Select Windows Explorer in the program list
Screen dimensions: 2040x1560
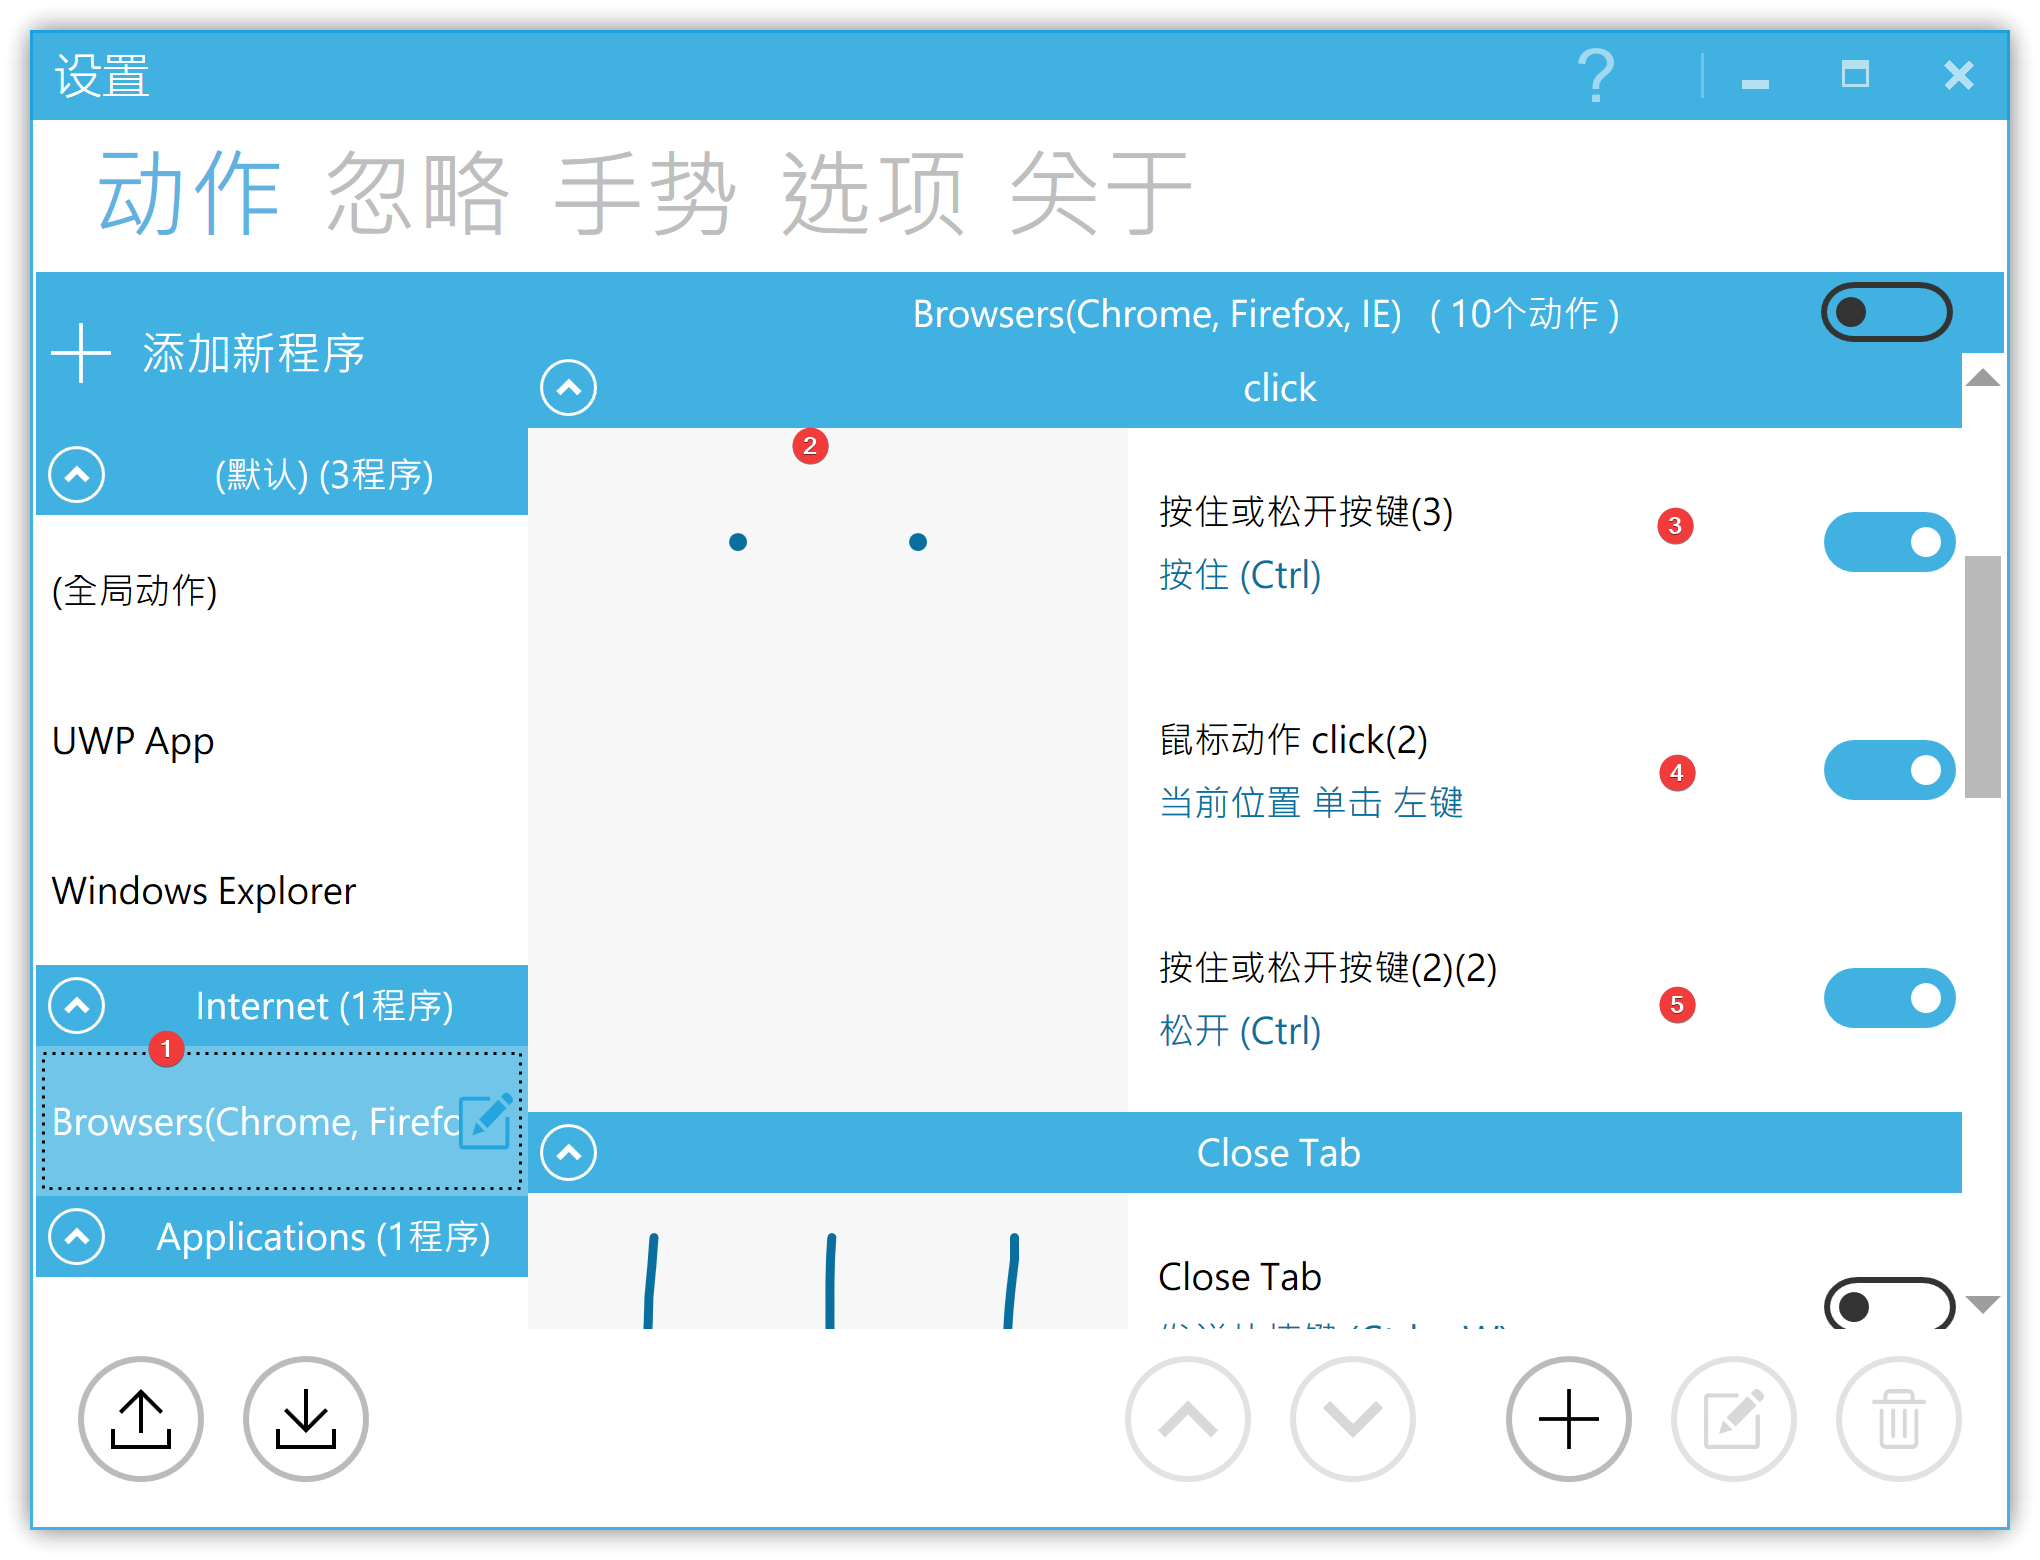204,890
